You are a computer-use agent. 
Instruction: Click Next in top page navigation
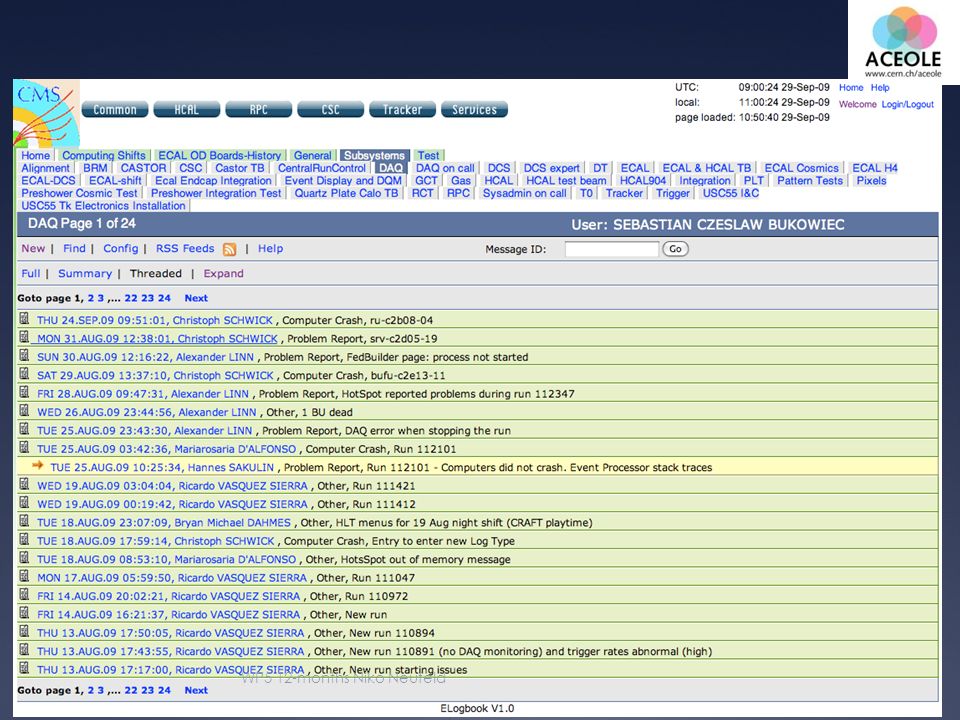(196, 298)
